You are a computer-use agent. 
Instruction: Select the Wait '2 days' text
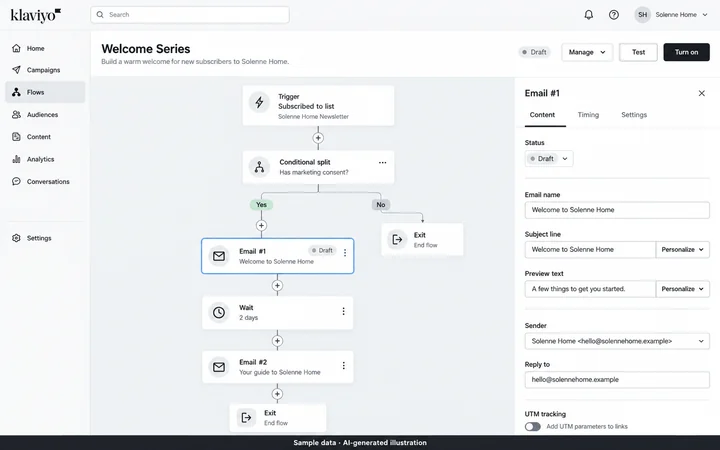pos(248,318)
